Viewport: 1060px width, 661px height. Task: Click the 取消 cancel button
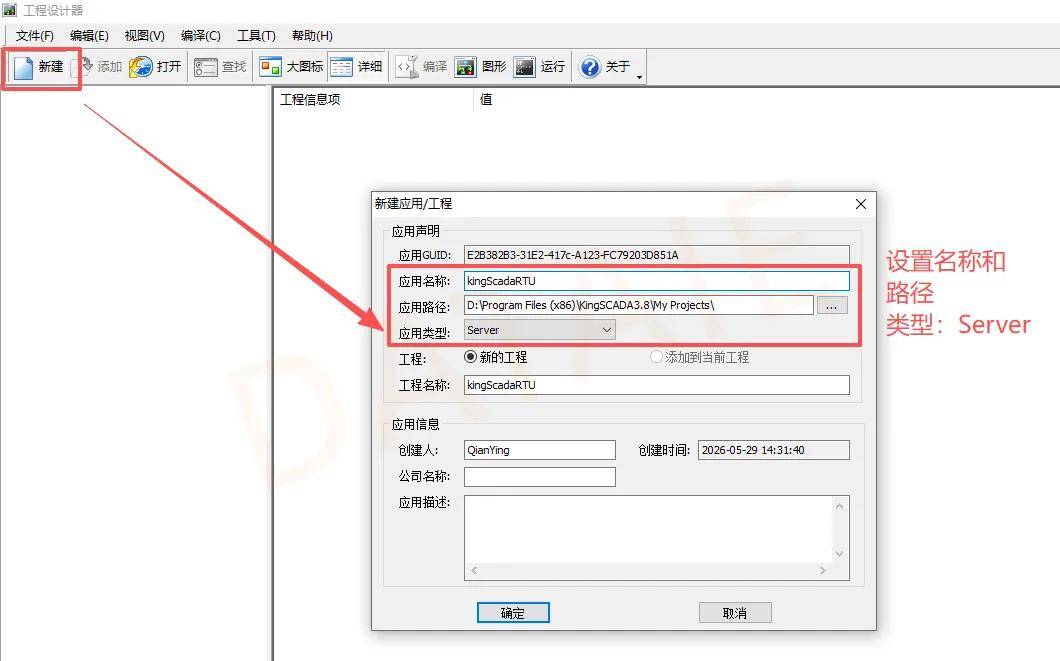(x=735, y=613)
